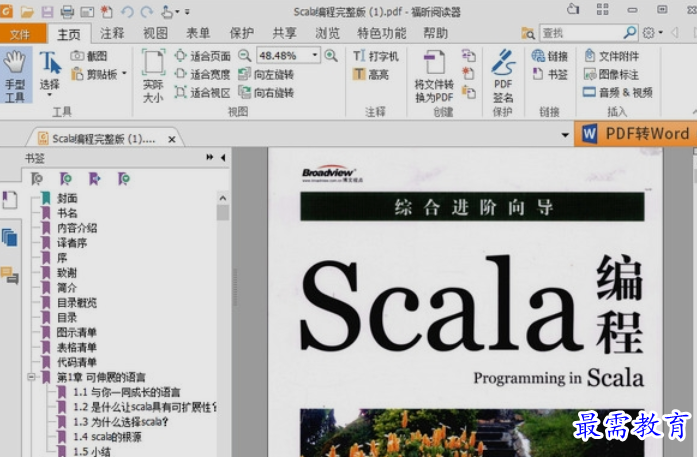This screenshot has width=697, height=457.
Task: Switch to the View (视图) tab
Action: pyautogui.click(x=155, y=33)
